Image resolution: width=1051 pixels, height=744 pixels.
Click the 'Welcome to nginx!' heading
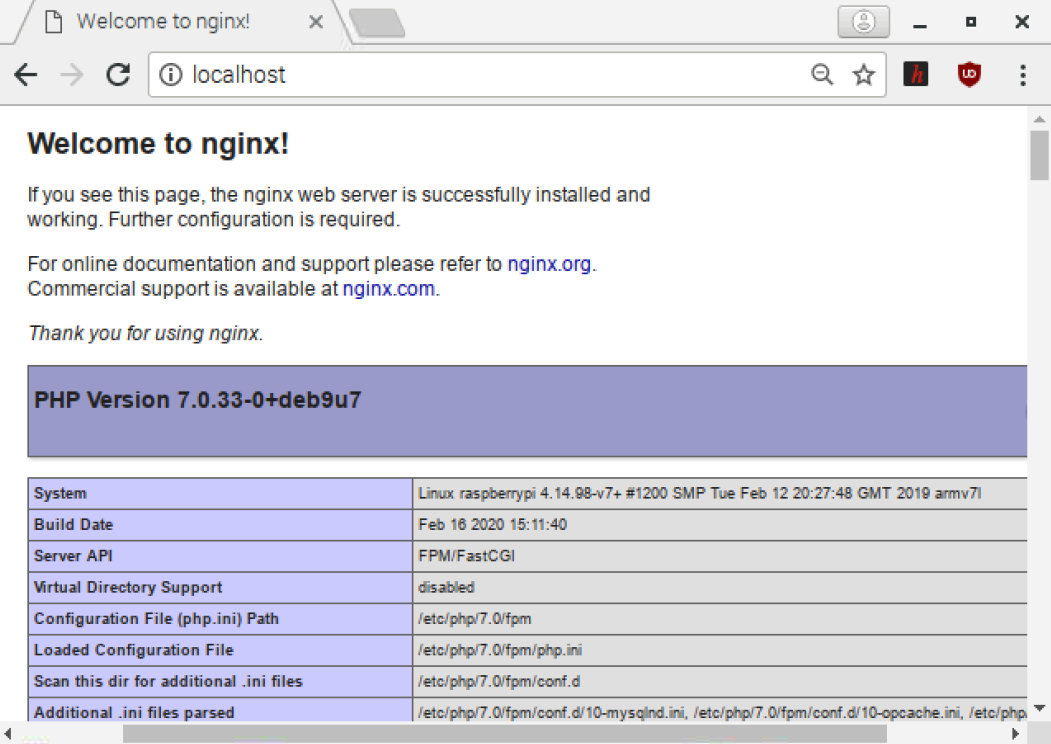coord(158,143)
